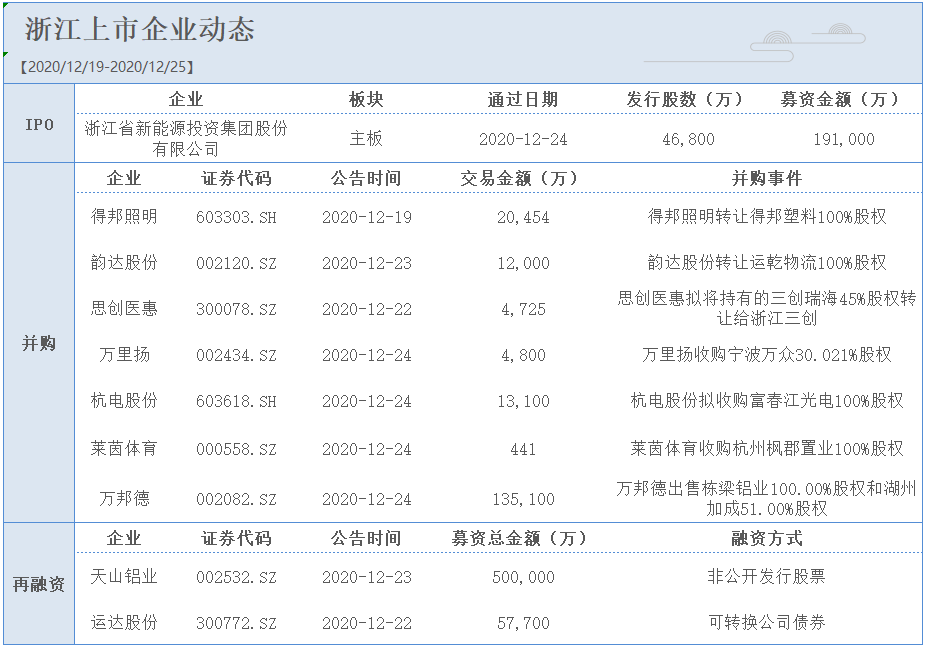This screenshot has width=925, height=647.
Task: Select the company name 万里扬
Action: 124,354
